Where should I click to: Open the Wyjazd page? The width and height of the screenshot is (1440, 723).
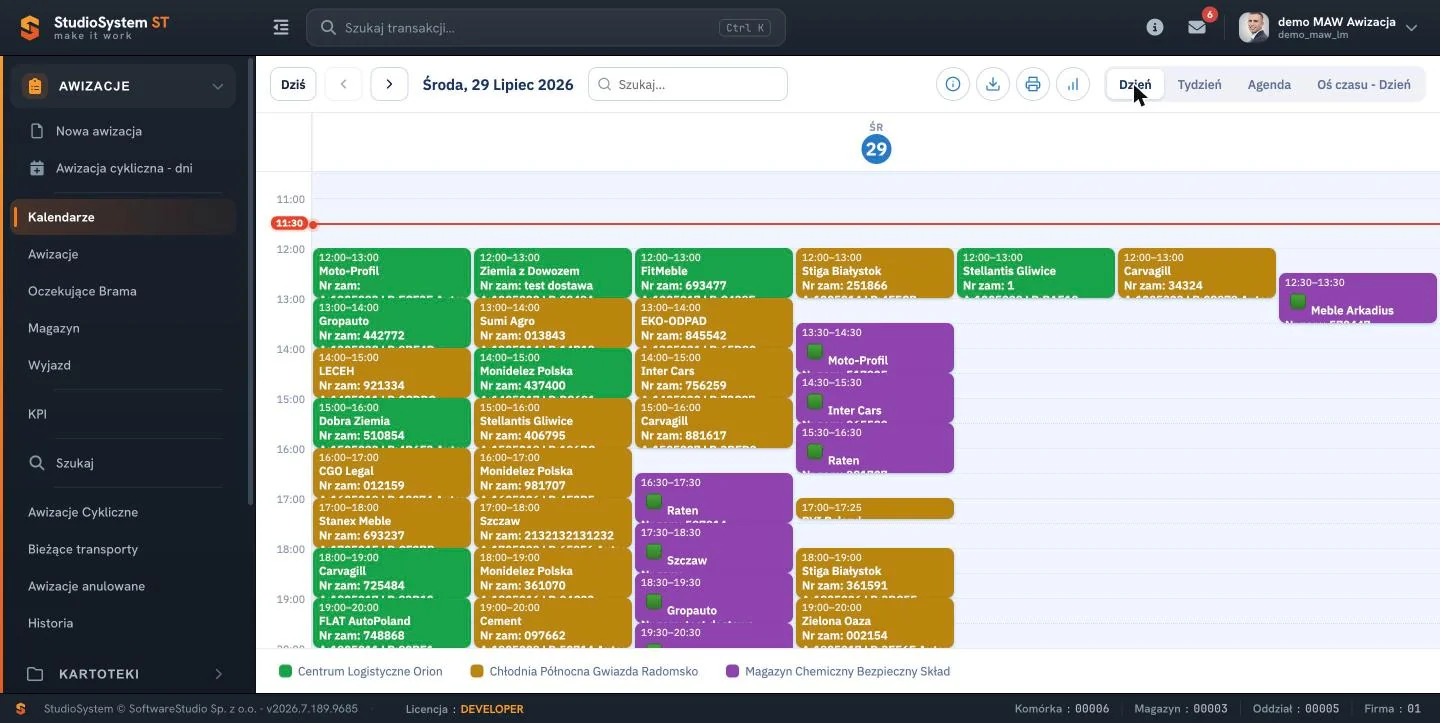pyautogui.click(x=50, y=365)
